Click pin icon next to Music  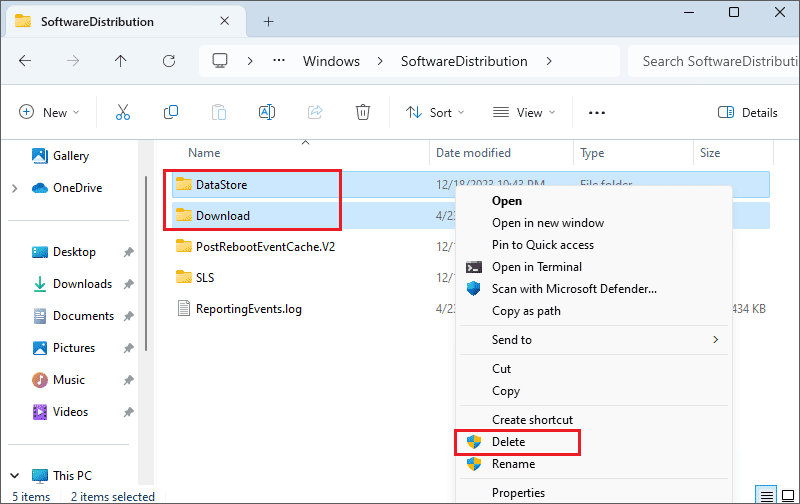tap(129, 381)
